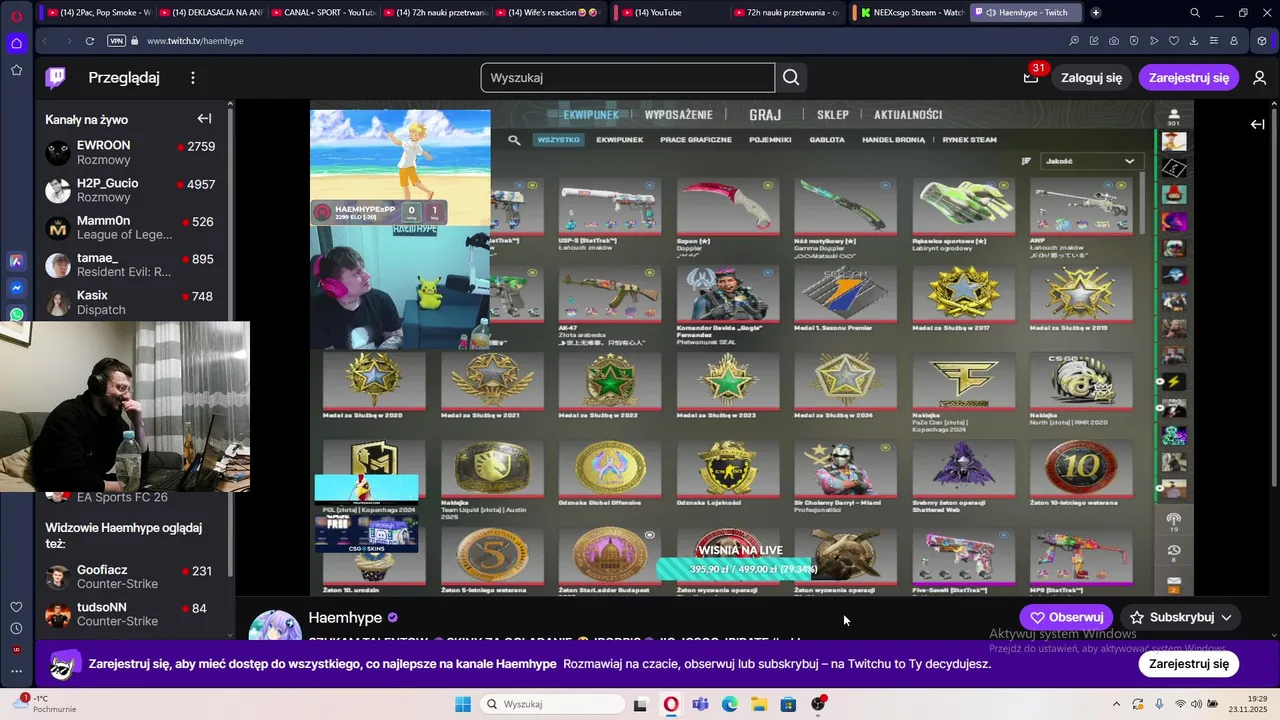Viewport: 1280px width, 720px height.
Task: Click the search magnifier button
Action: coord(791,78)
